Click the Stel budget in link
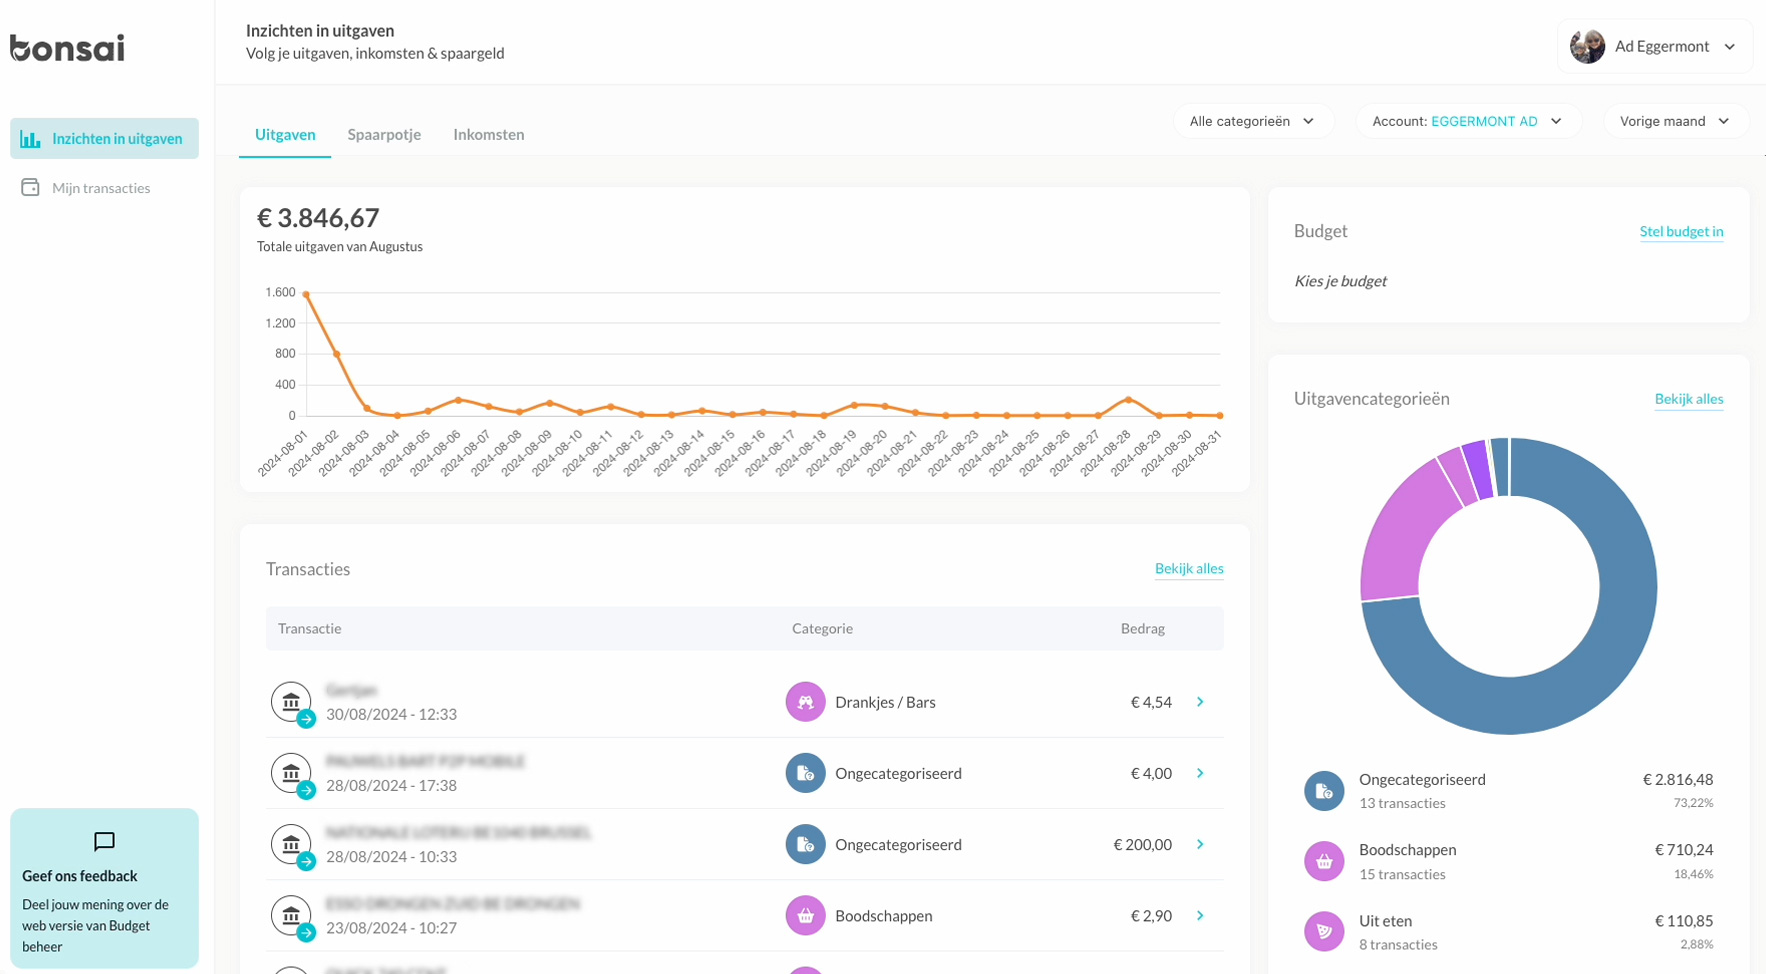This screenshot has width=1766, height=974. 1681,231
